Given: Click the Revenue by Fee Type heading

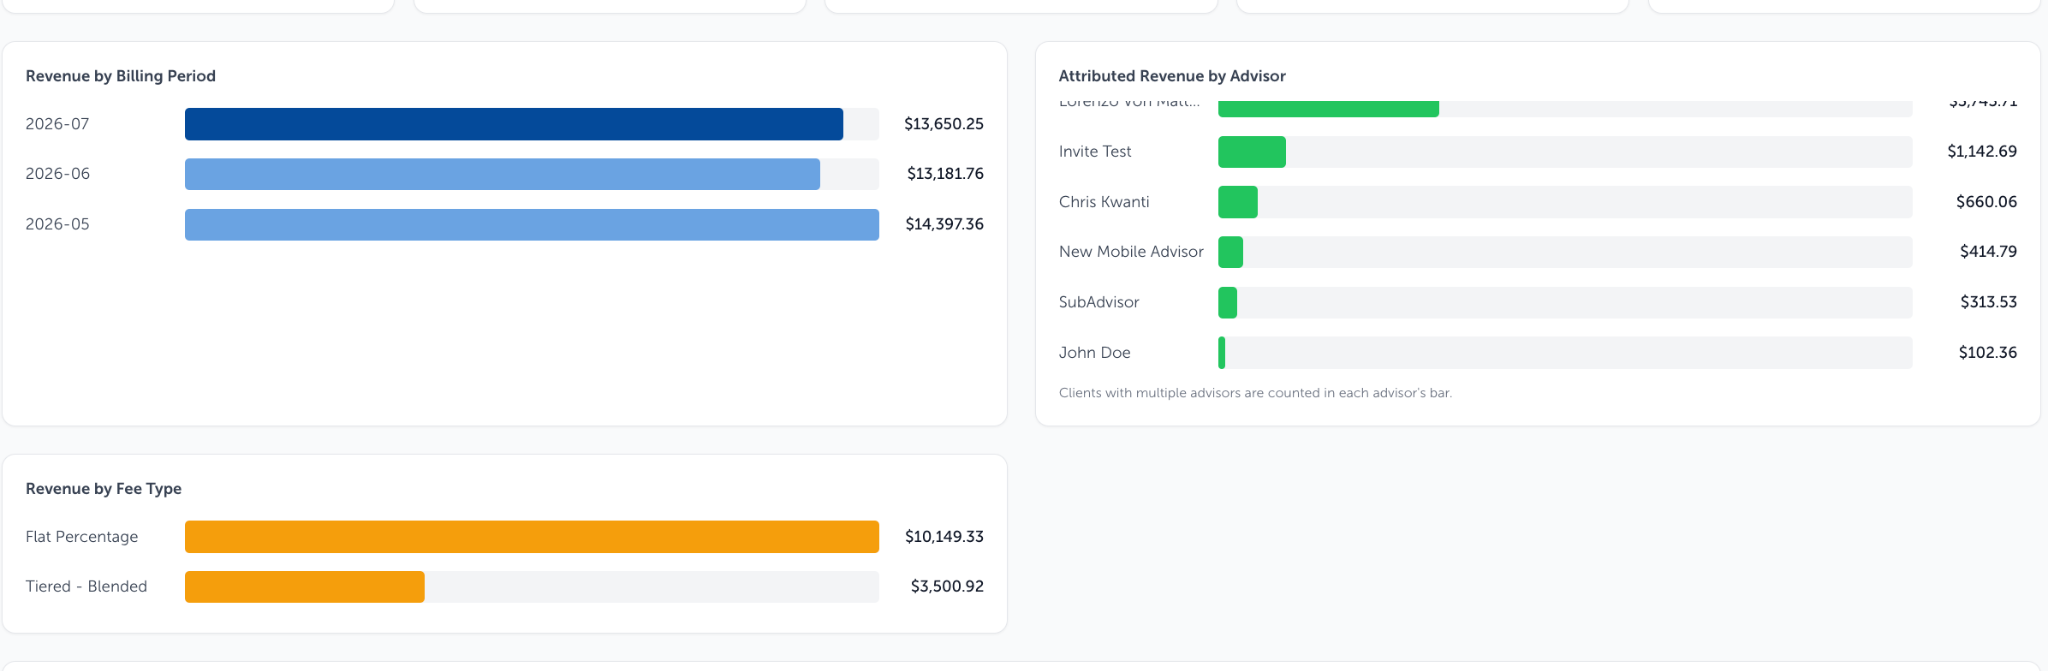Looking at the screenshot, I should point(104,489).
